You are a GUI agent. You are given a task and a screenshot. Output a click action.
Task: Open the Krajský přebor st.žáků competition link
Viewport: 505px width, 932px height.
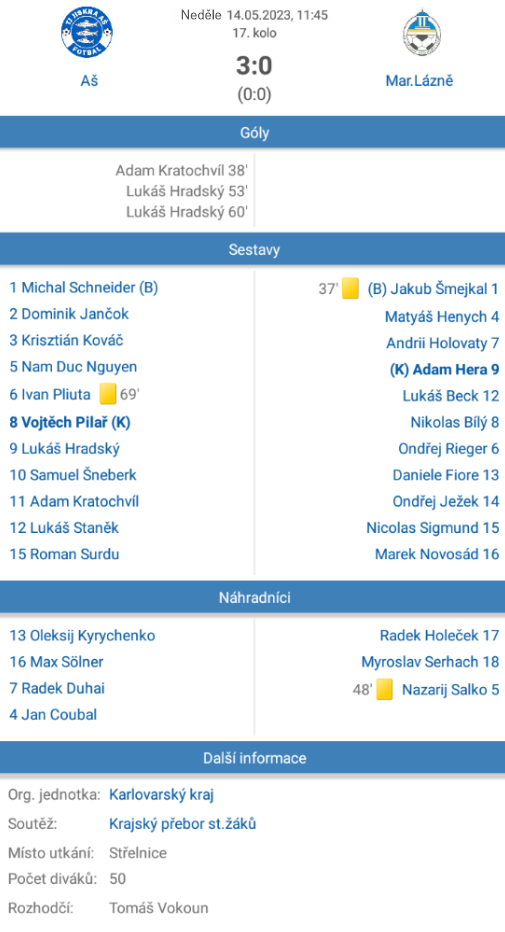183,824
